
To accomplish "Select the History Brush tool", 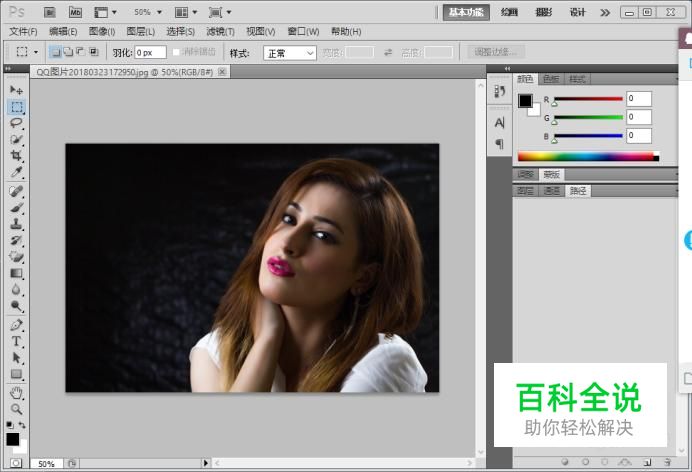I will coord(16,240).
